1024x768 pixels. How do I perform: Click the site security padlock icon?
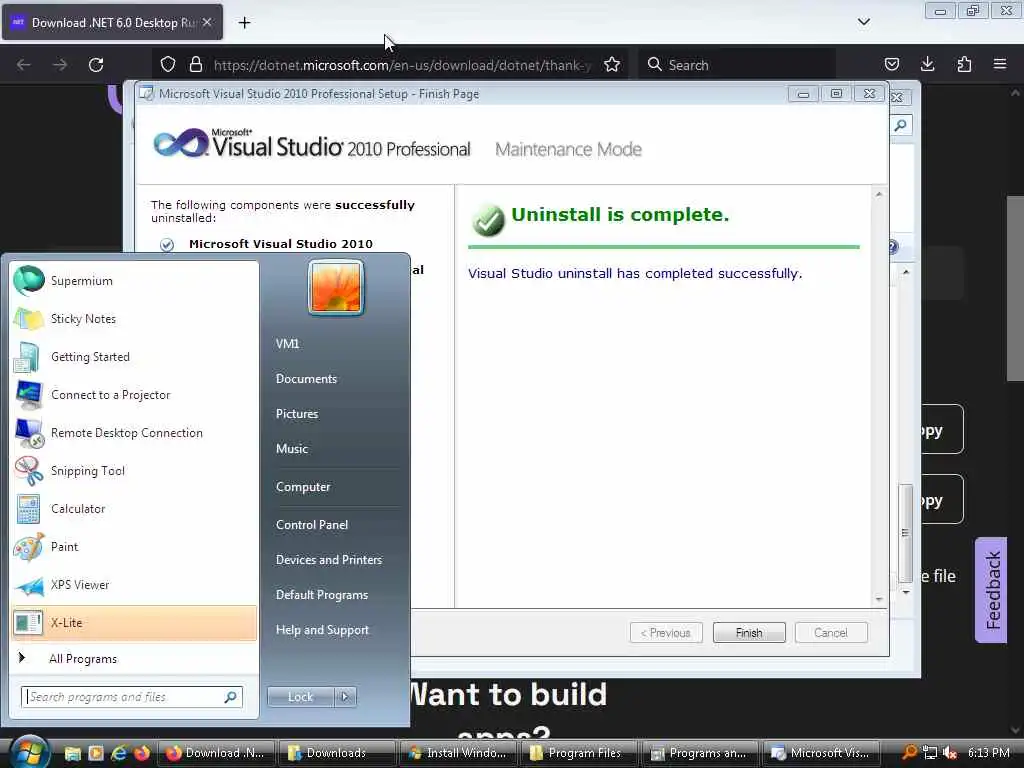tap(195, 65)
